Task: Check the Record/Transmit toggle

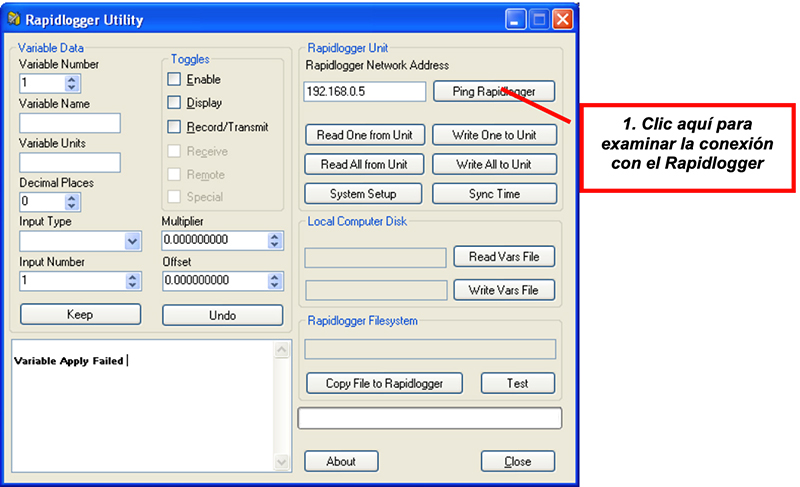Action: 174,126
